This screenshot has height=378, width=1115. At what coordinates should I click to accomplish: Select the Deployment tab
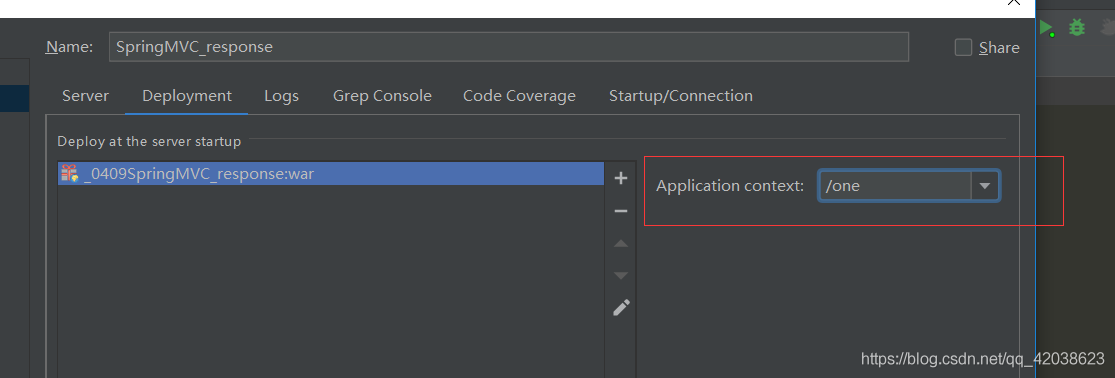tap(187, 96)
